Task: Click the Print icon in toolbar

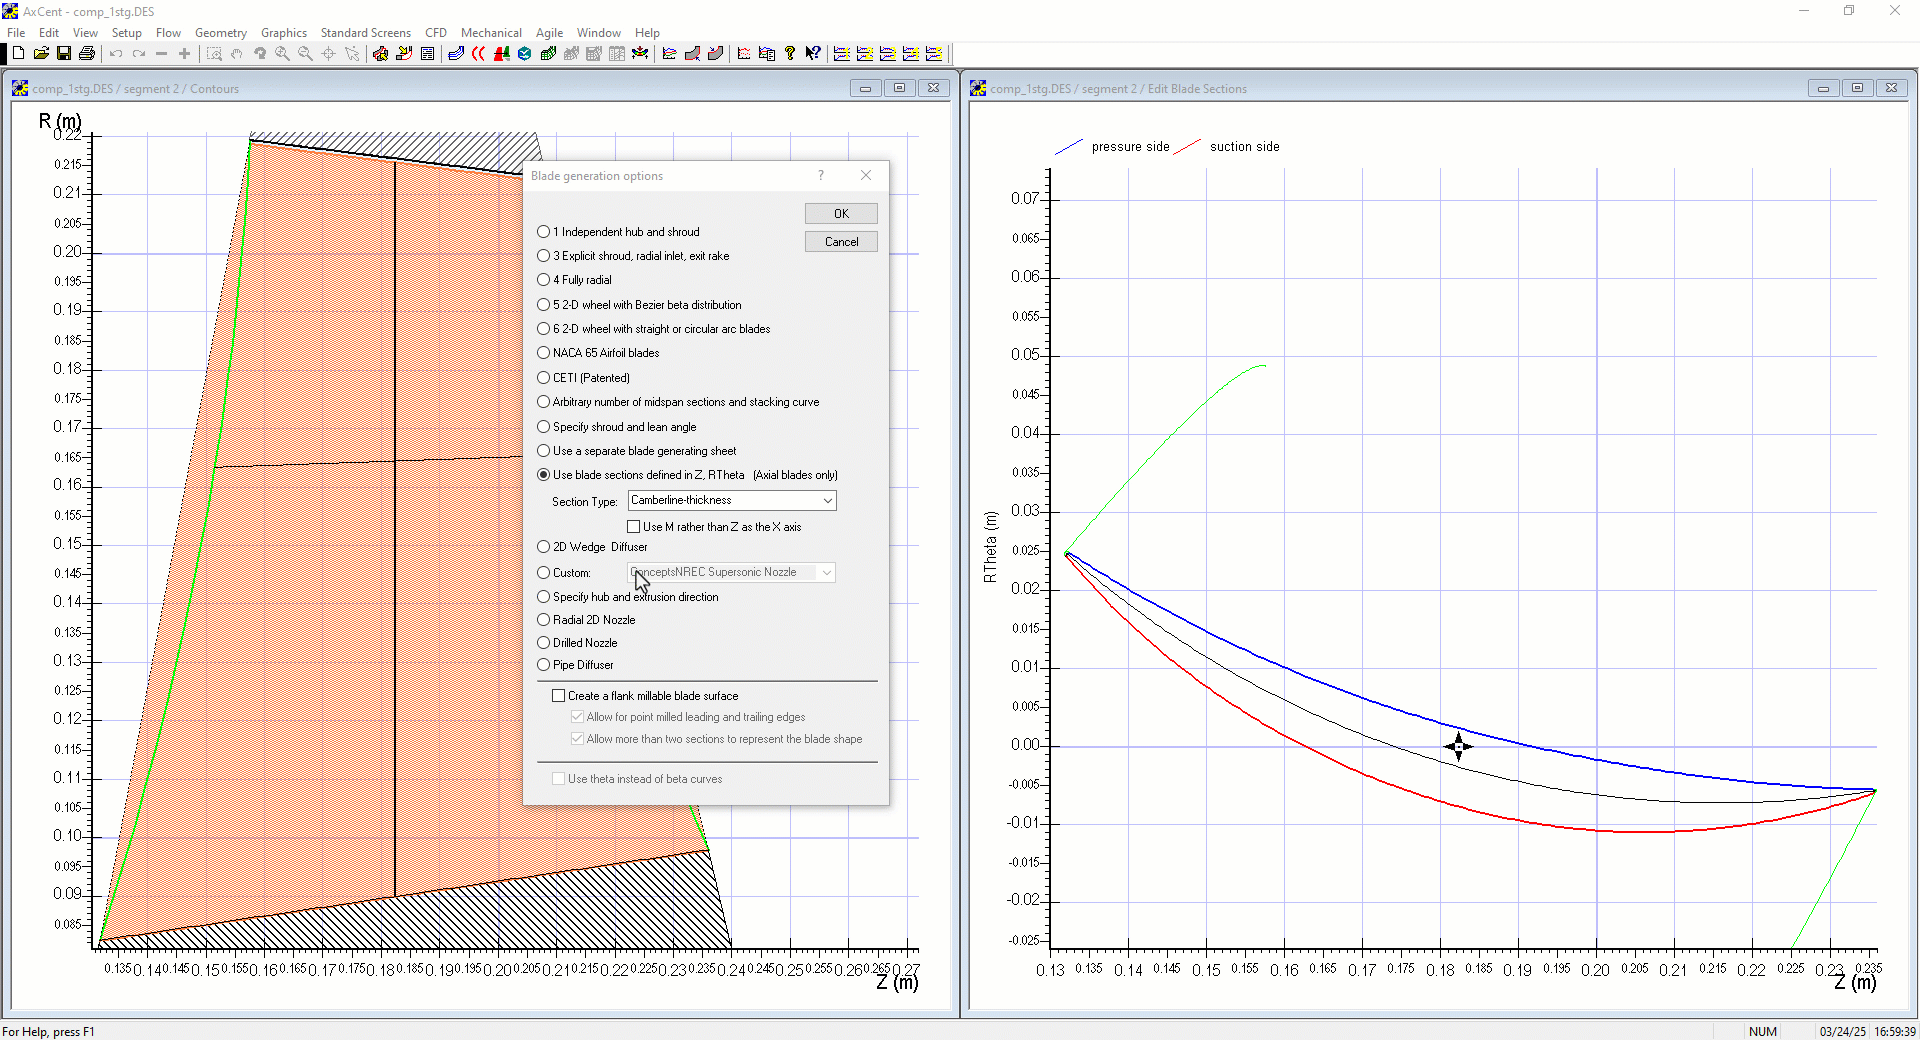Action: pyautogui.click(x=87, y=54)
